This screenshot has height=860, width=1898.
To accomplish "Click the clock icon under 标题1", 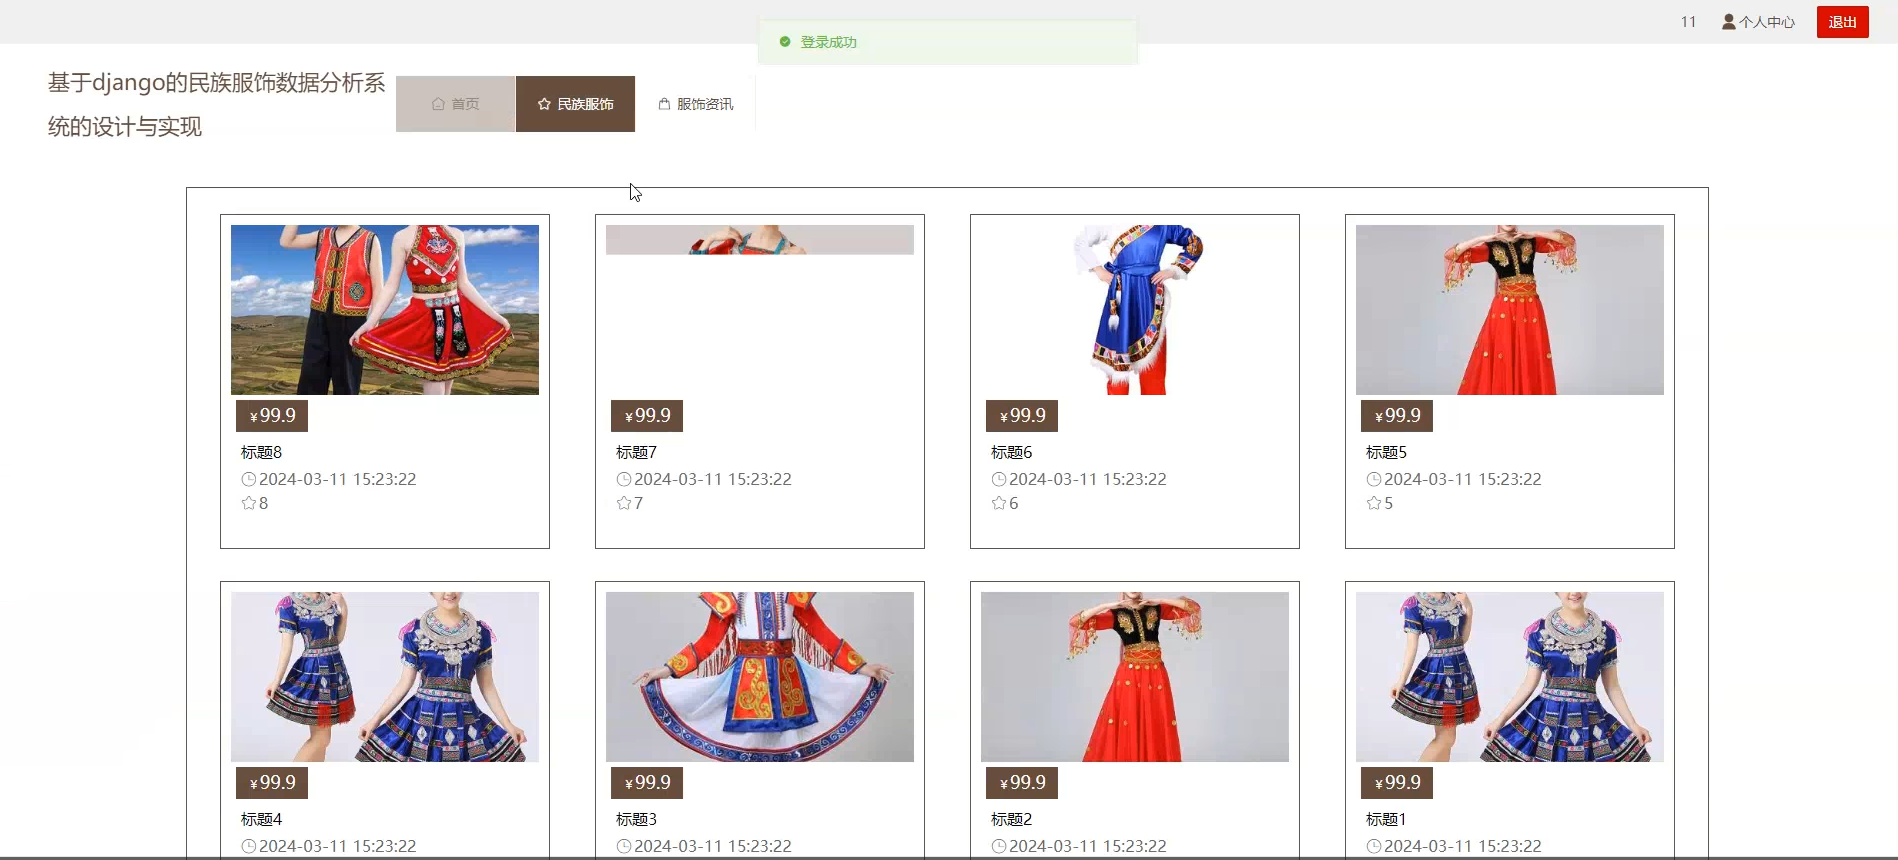I will (1374, 846).
